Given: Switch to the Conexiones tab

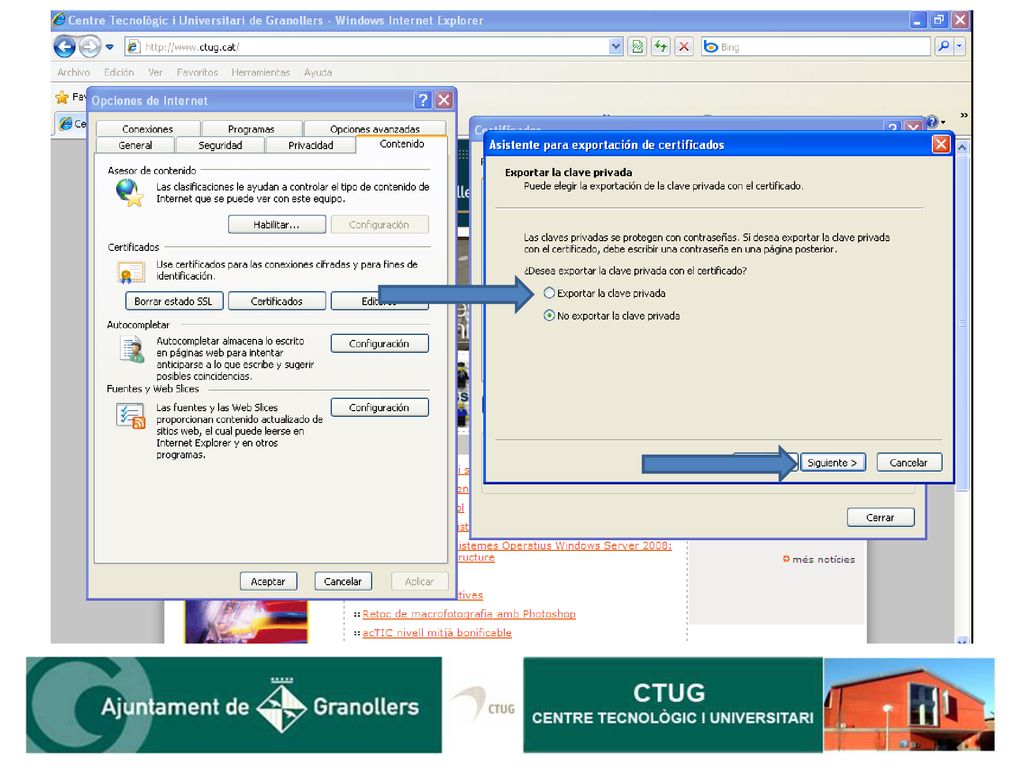Looking at the screenshot, I should click(148, 129).
